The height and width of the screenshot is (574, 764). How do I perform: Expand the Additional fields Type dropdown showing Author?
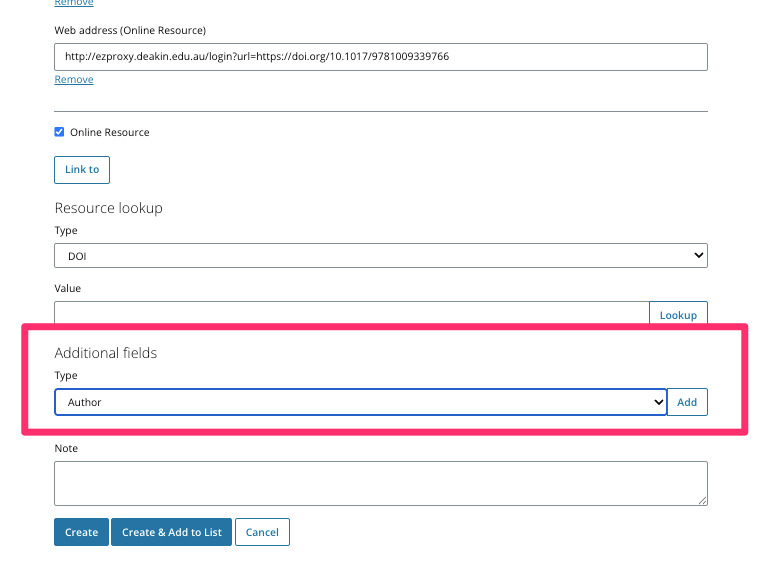click(360, 402)
